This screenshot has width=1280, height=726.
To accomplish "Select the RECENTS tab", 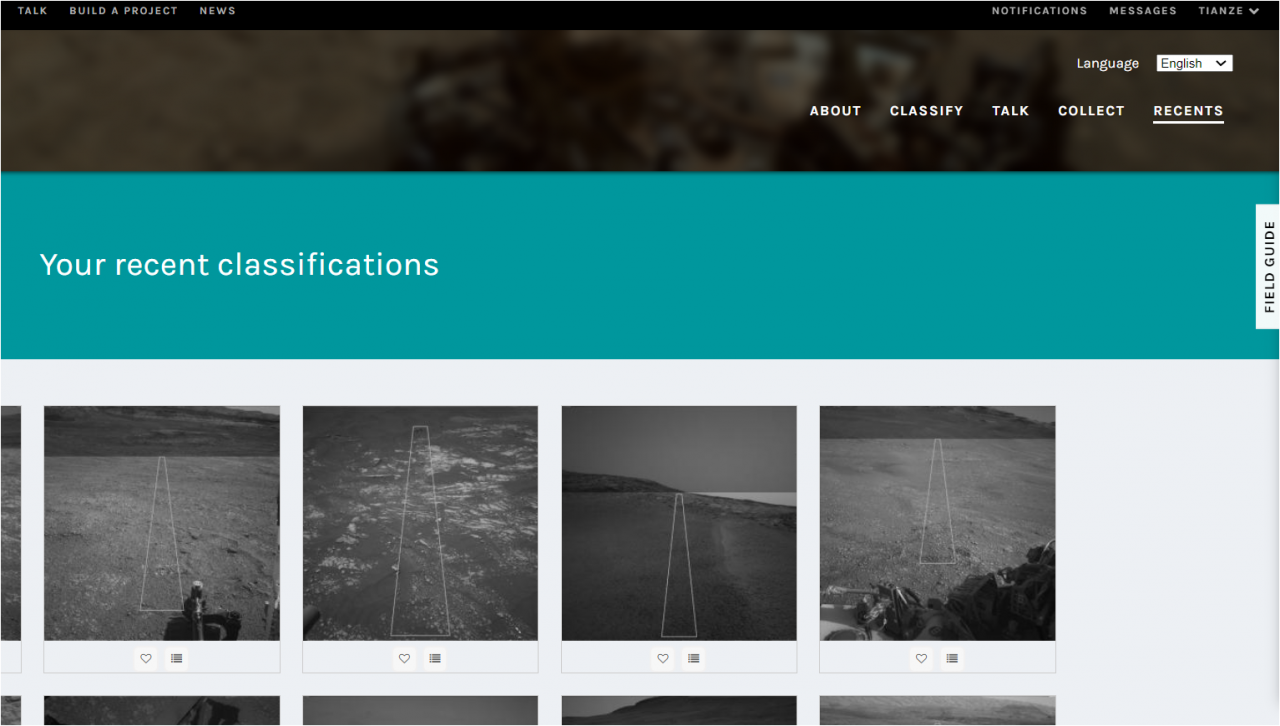I will [x=1188, y=111].
